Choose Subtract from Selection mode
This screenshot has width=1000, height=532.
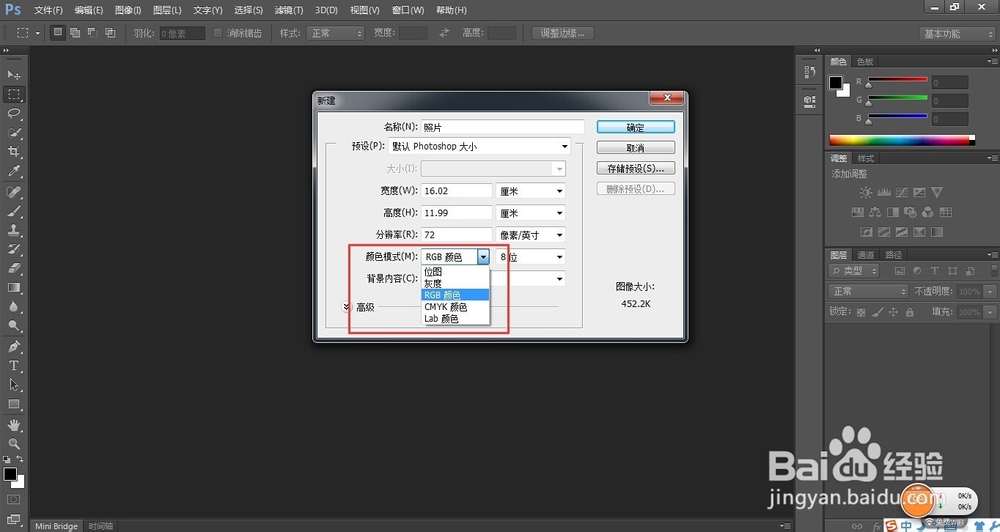click(x=92, y=33)
